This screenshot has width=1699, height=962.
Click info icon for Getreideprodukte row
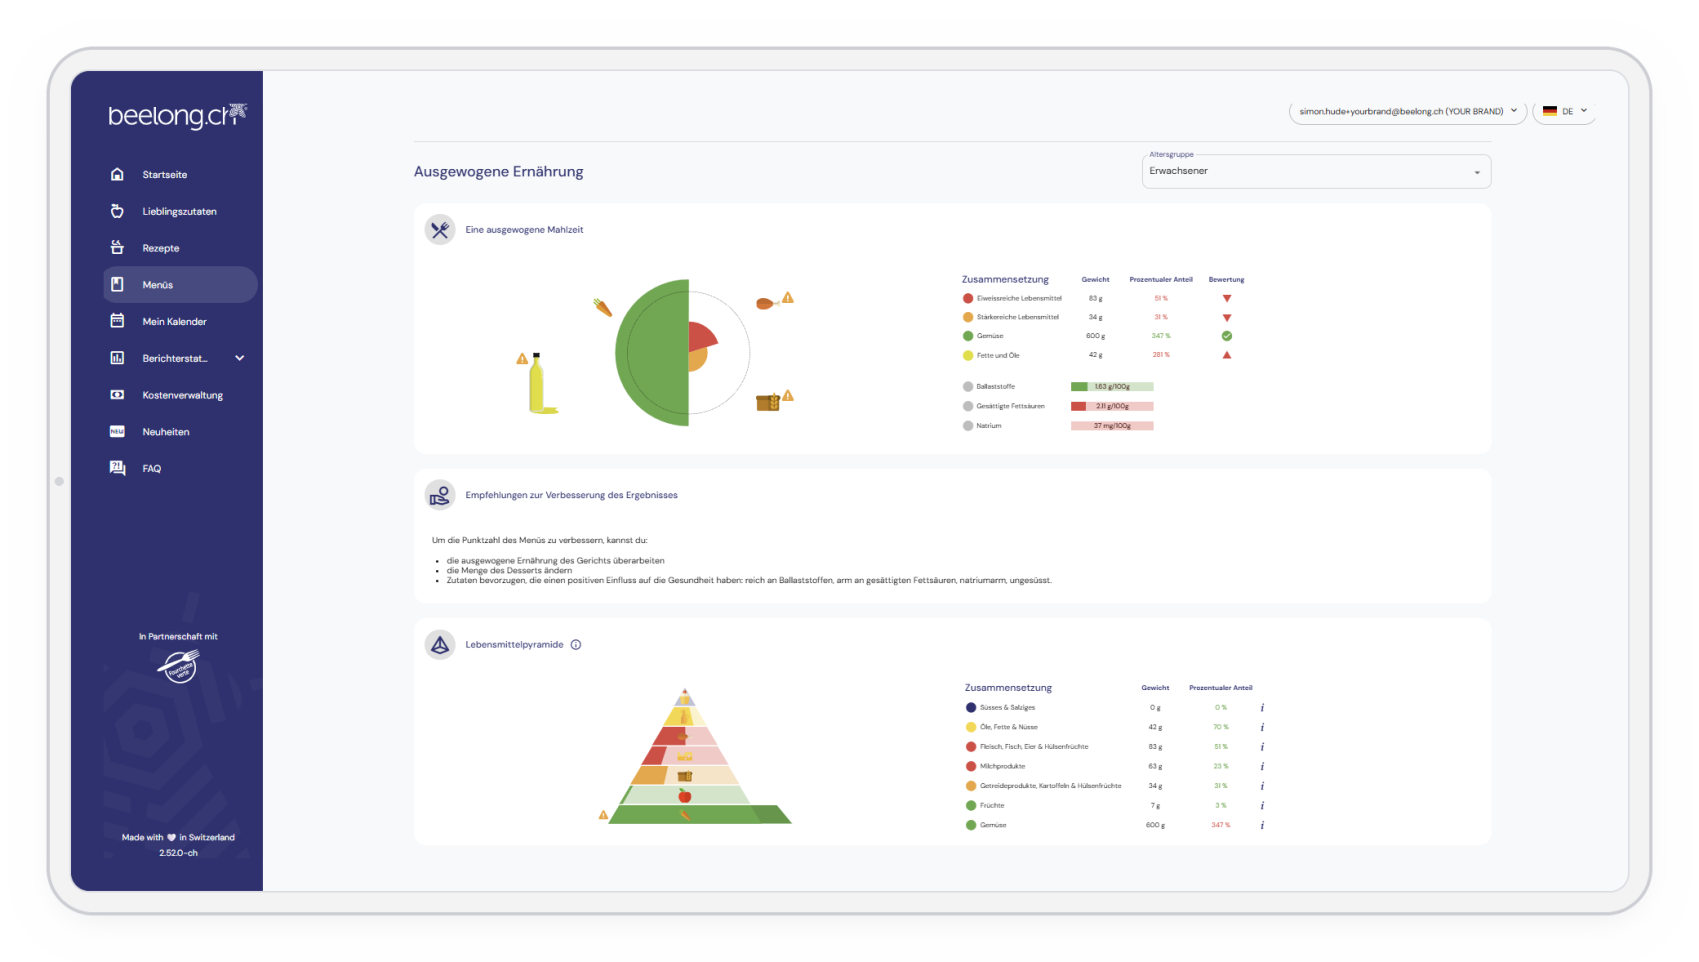point(1262,786)
